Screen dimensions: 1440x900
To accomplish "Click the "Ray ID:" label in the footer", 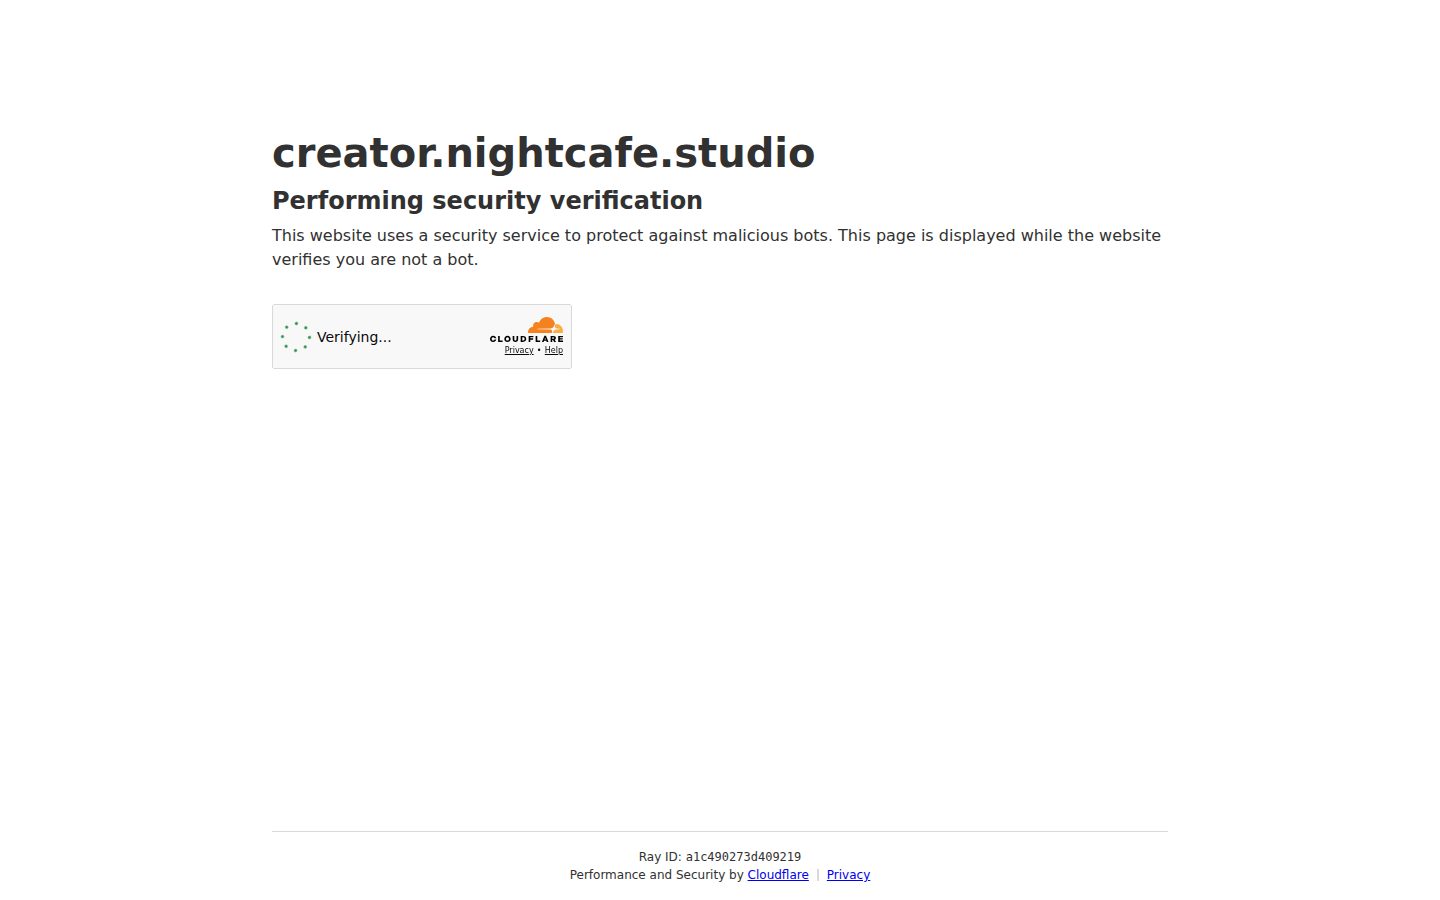I will point(660,857).
